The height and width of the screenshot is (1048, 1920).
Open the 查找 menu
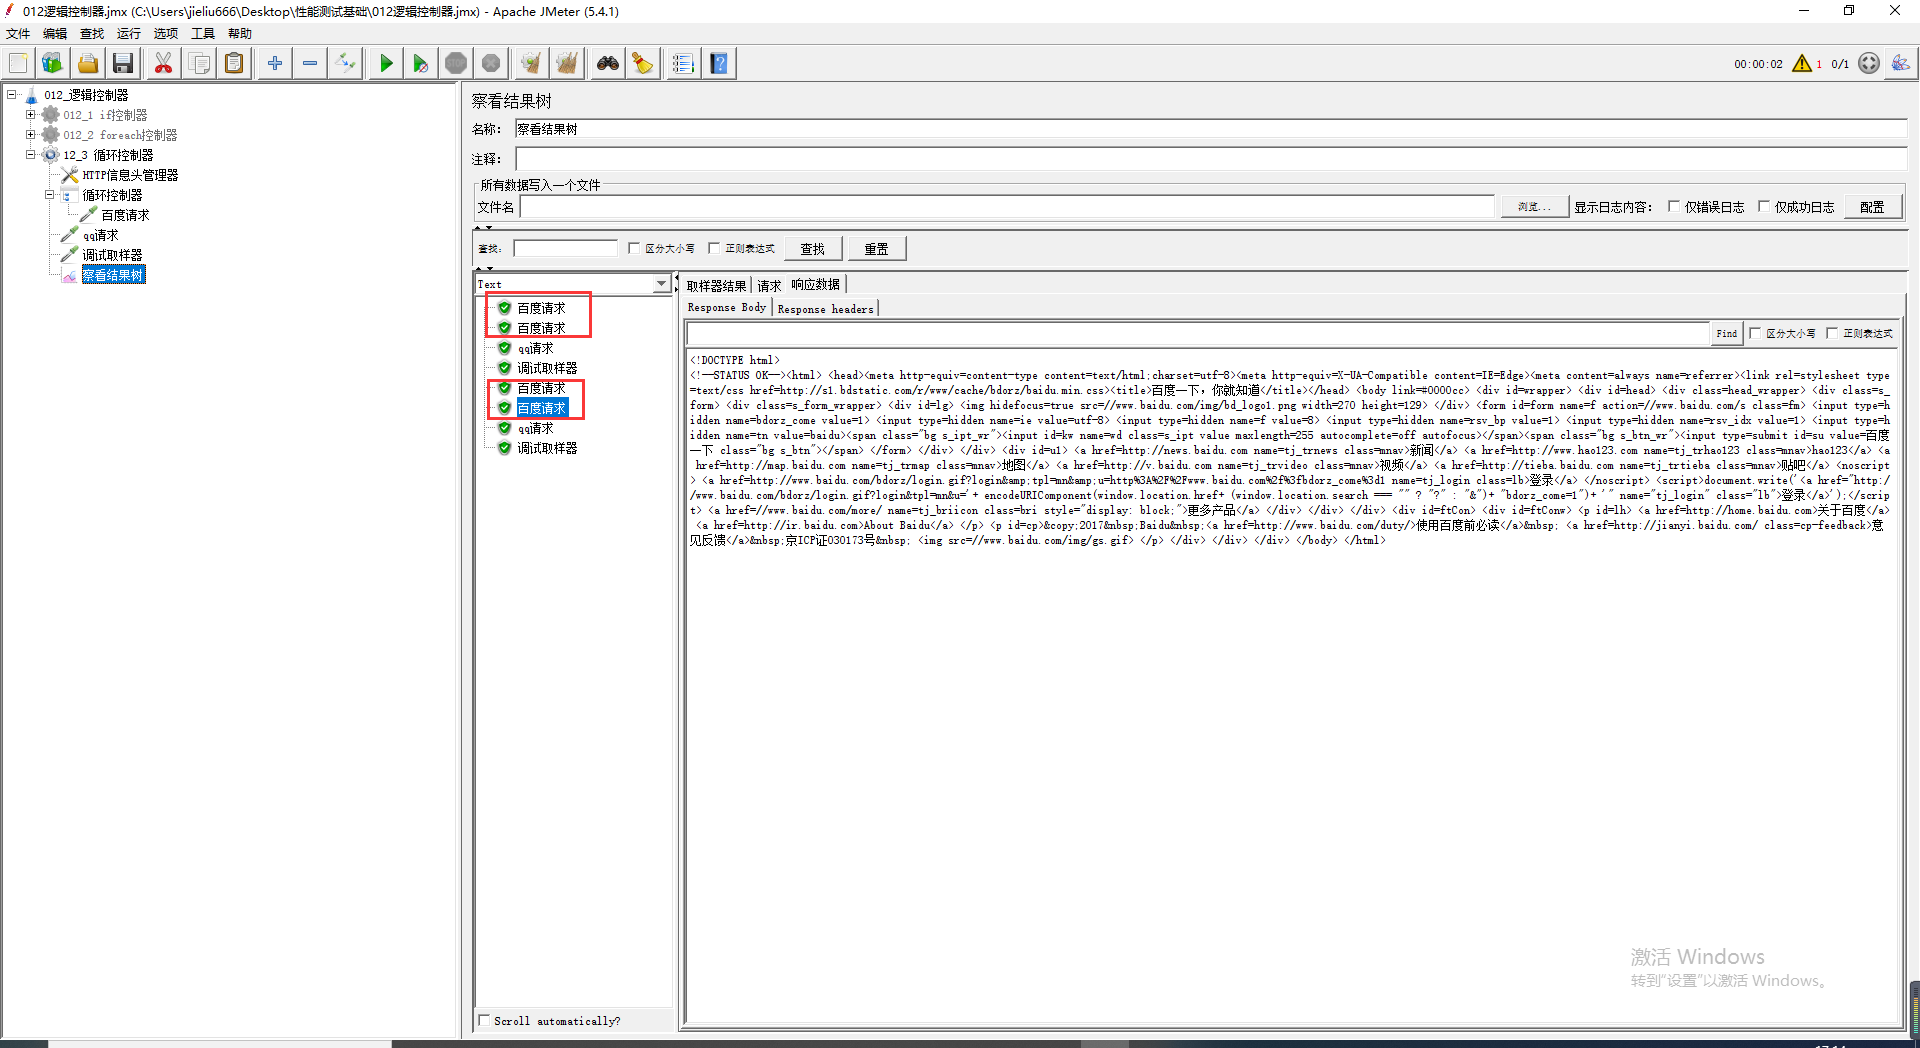click(92, 33)
